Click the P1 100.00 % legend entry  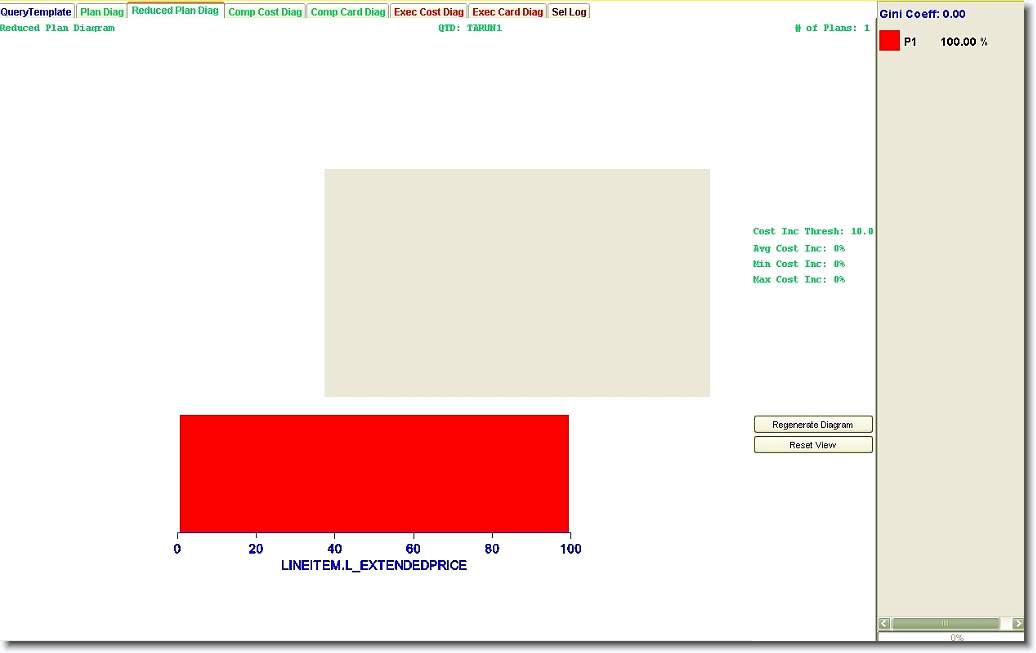coord(945,42)
